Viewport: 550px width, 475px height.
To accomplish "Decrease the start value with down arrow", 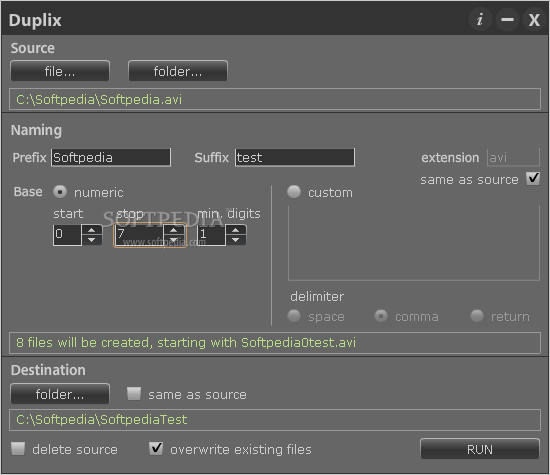I will 92,240.
